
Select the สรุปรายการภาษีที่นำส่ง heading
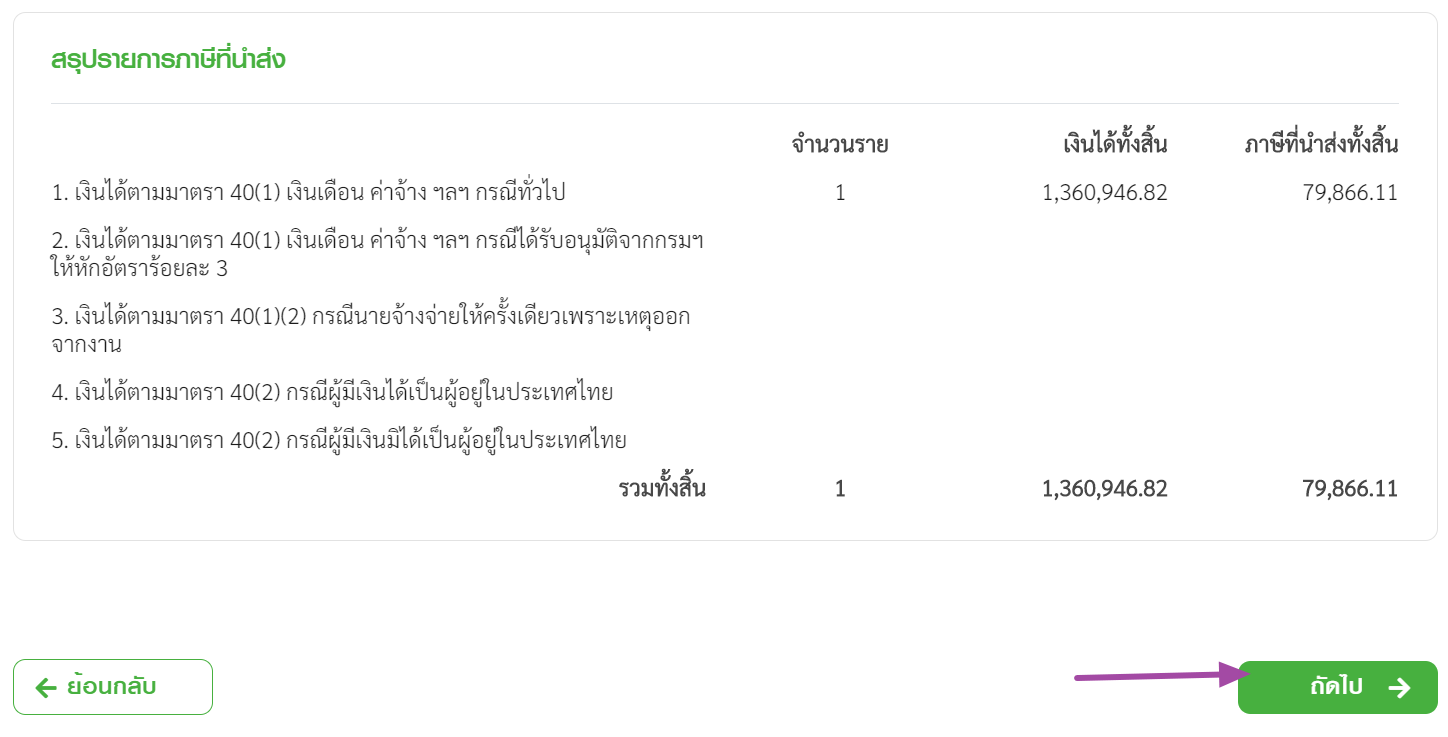(x=168, y=59)
